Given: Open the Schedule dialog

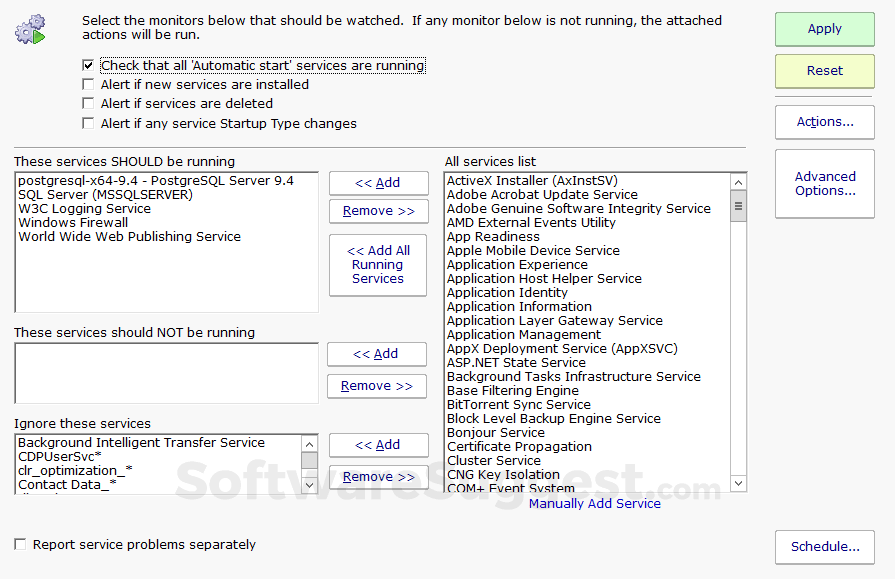Looking at the screenshot, I should click(x=824, y=547).
